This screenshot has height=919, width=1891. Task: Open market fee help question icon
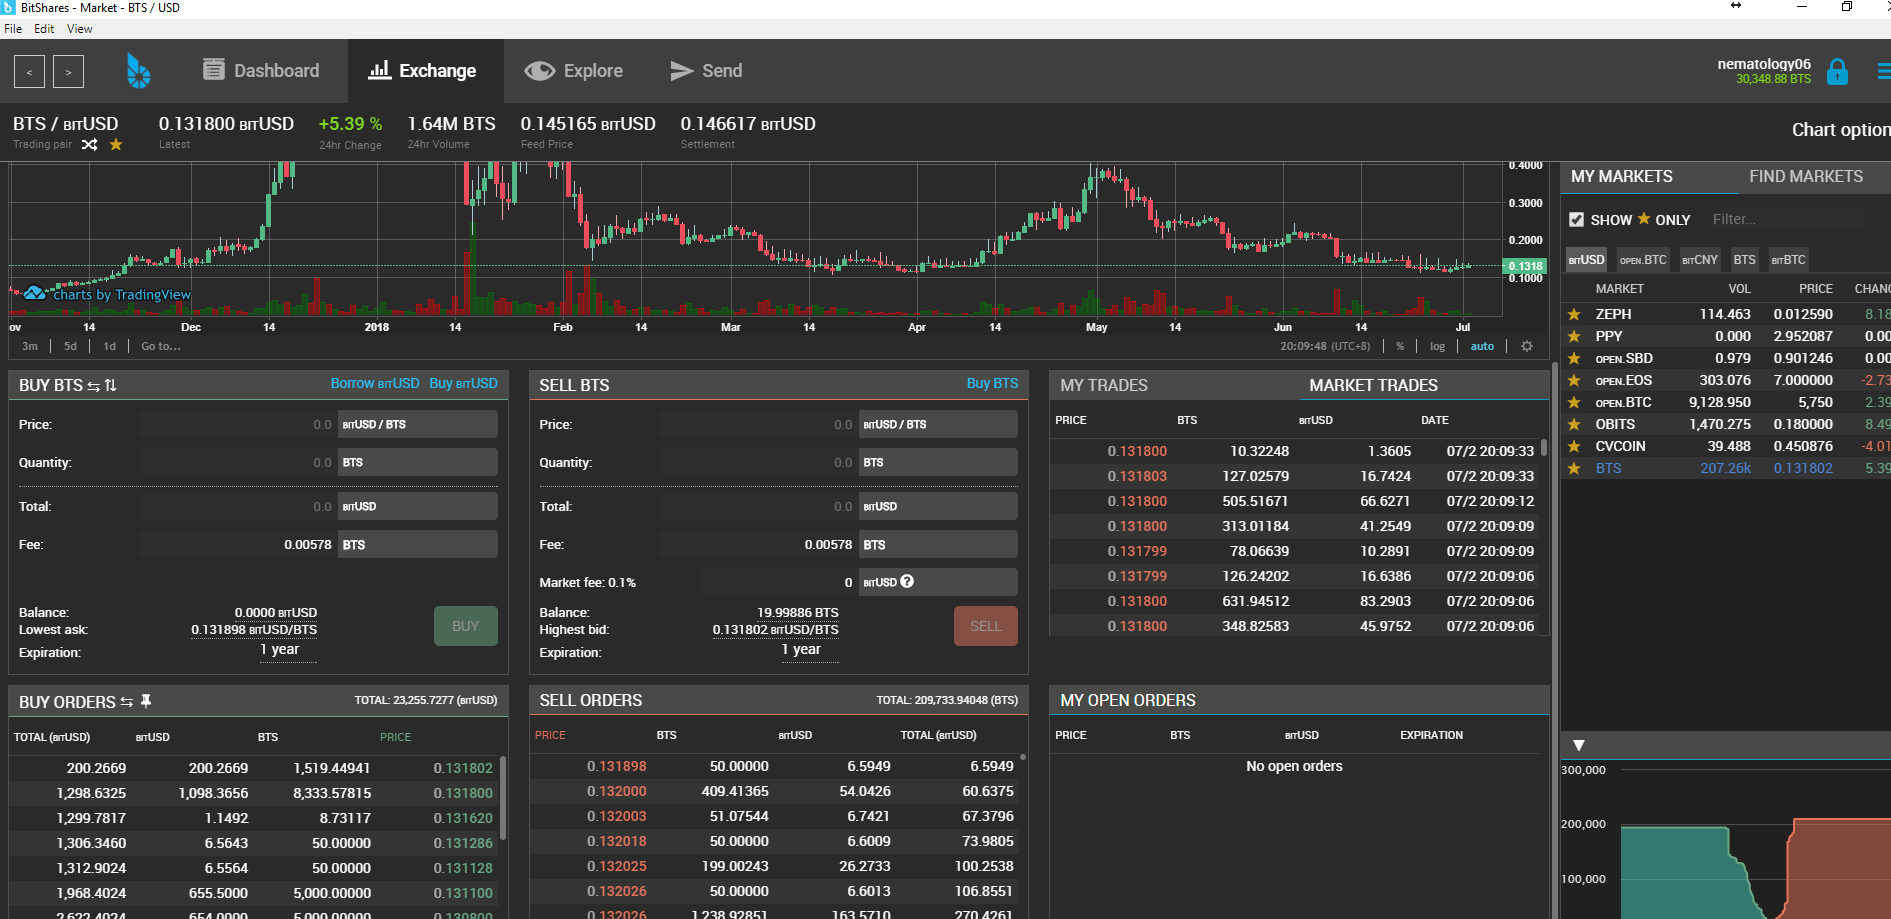pyautogui.click(x=907, y=581)
